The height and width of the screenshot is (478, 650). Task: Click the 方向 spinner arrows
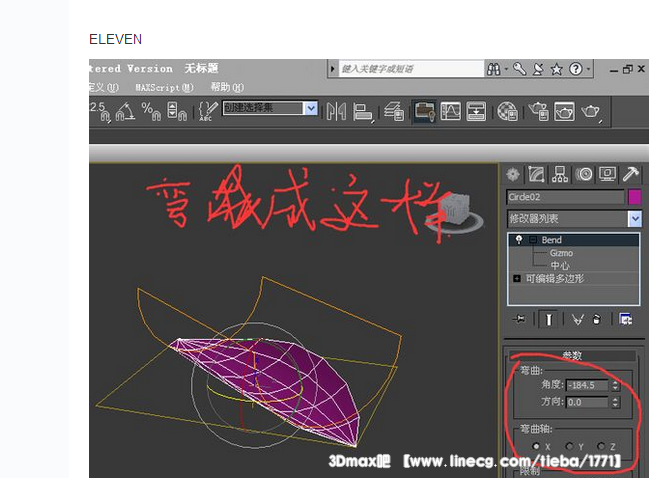pyautogui.click(x=615, y=402)
